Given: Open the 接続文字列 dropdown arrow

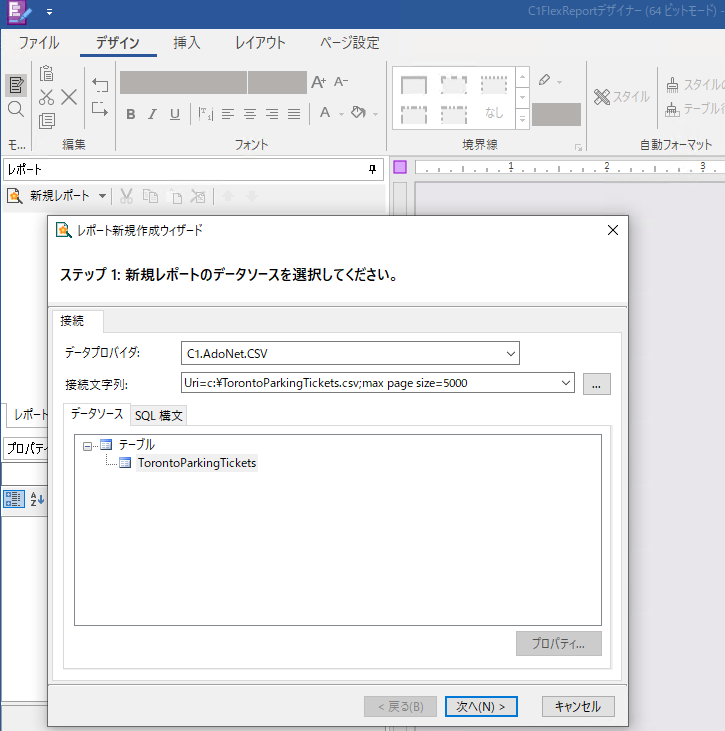Looking at the screenshot, I should (x=566, y=383).
